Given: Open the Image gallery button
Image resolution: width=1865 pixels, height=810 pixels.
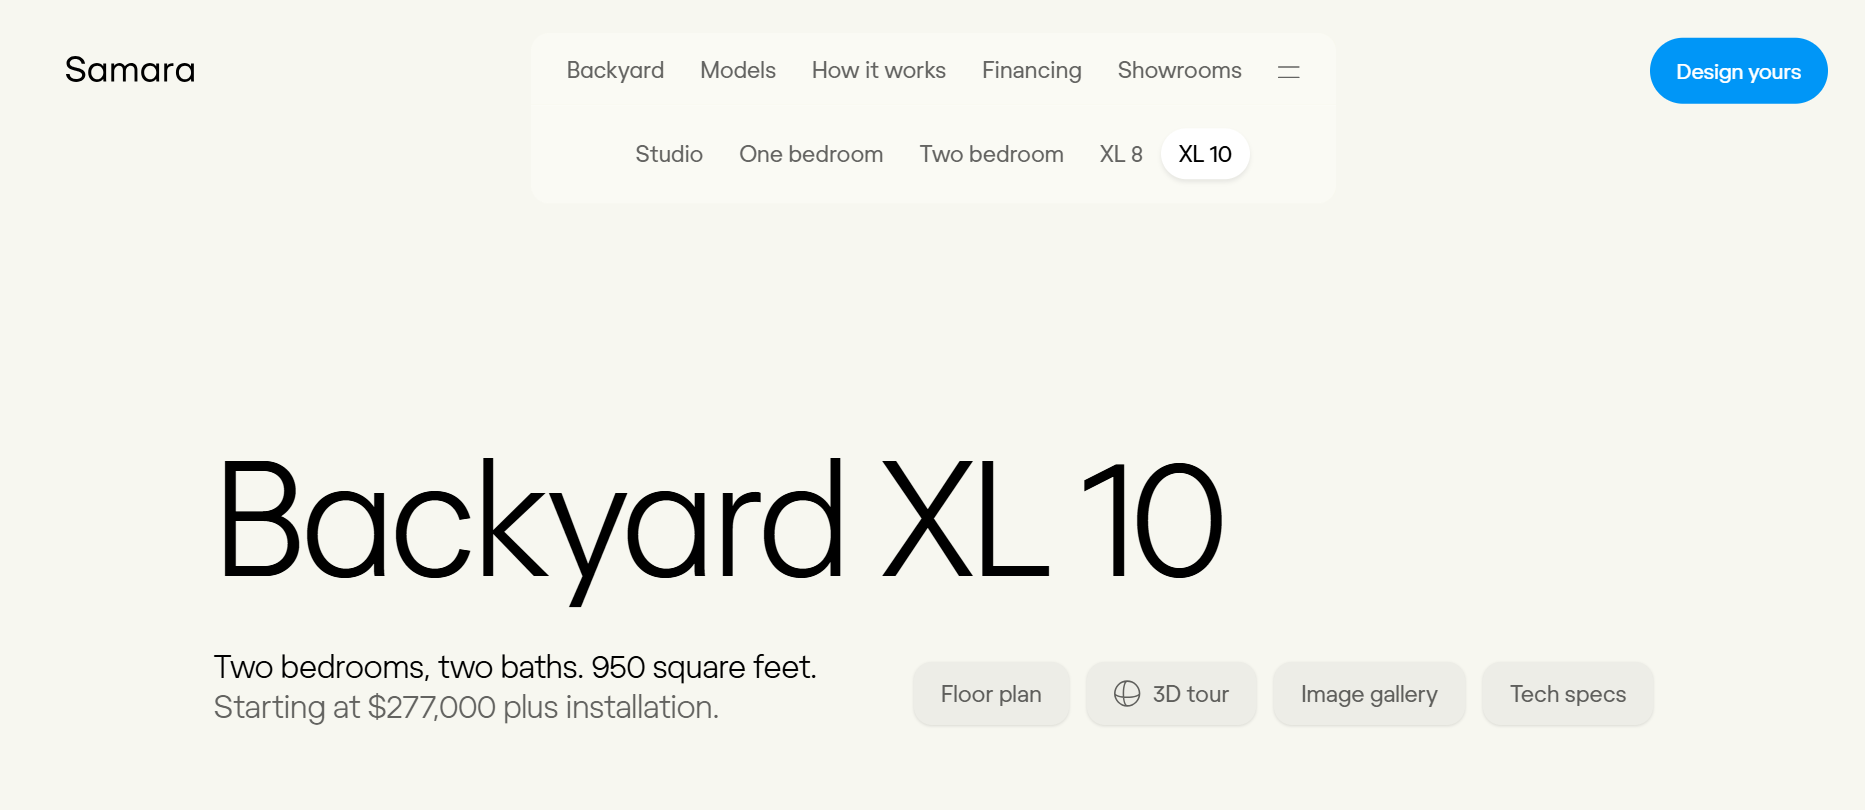Looking at the screenshot, I should tap(1369, 694).
